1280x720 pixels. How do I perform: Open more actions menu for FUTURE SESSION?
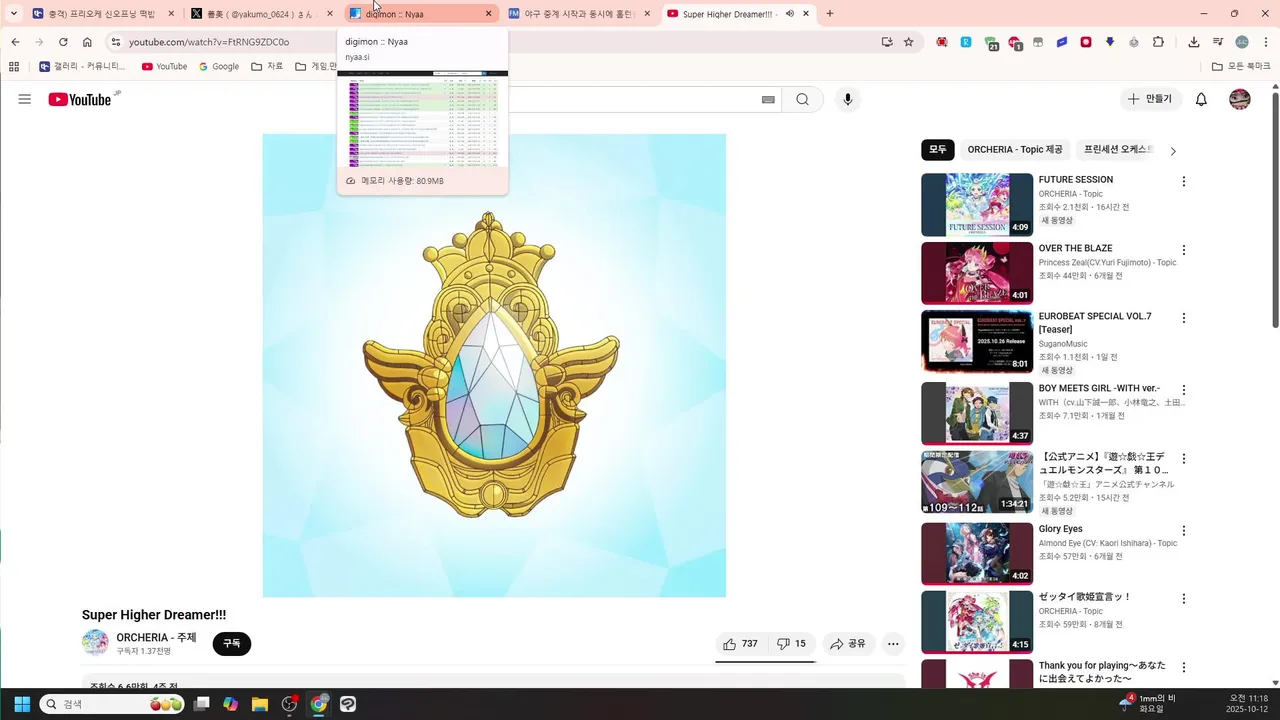tap(1184, 182)
